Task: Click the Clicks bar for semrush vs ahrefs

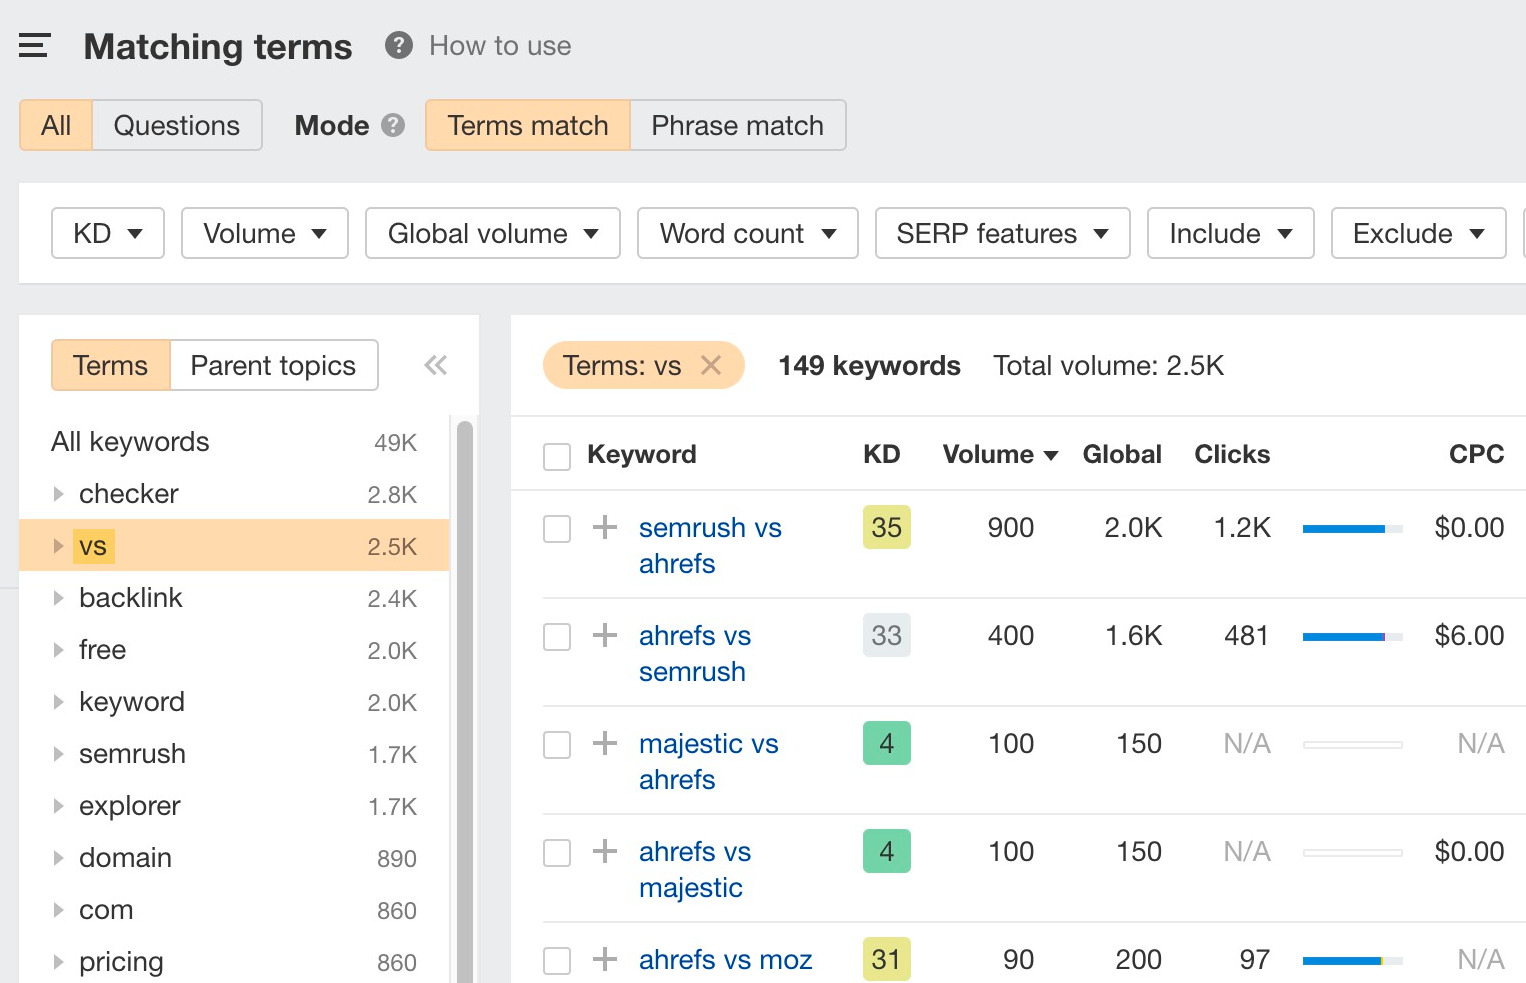Action: (1352, 528)
